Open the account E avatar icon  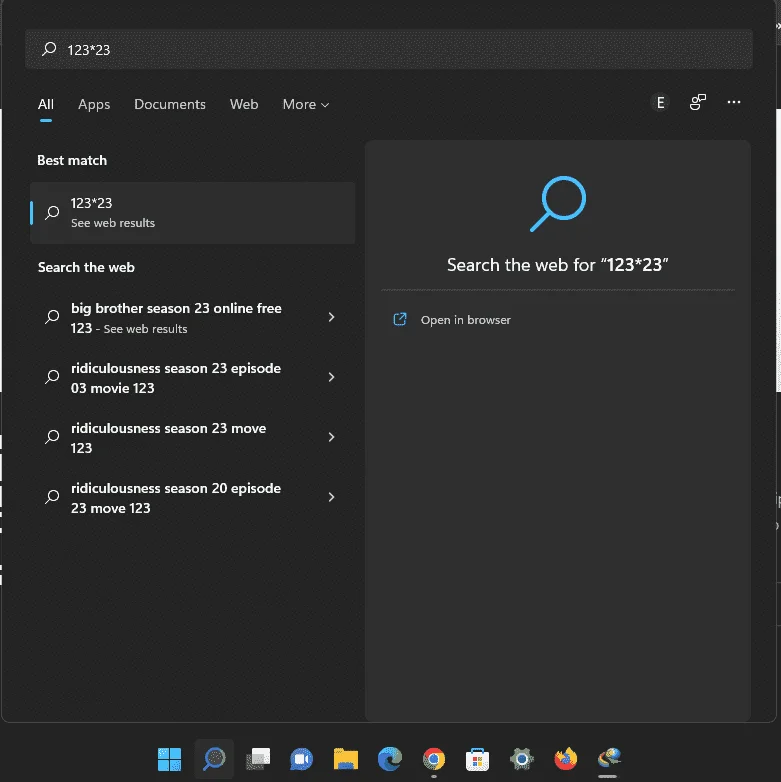[660, 103]
